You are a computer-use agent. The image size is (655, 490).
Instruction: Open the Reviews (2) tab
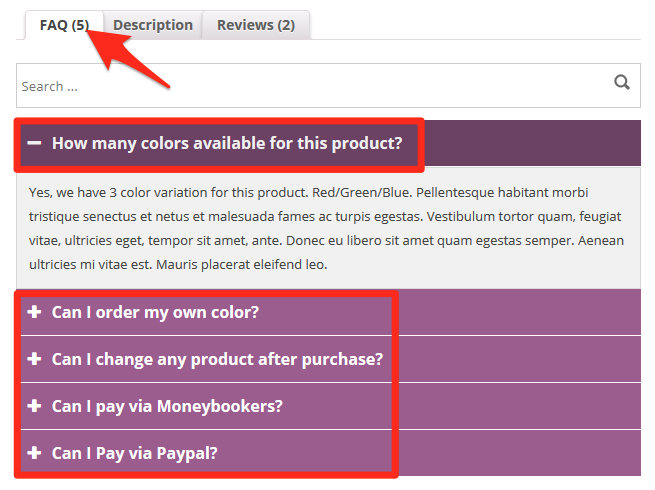pyautogui.click(x=256, y=25)
